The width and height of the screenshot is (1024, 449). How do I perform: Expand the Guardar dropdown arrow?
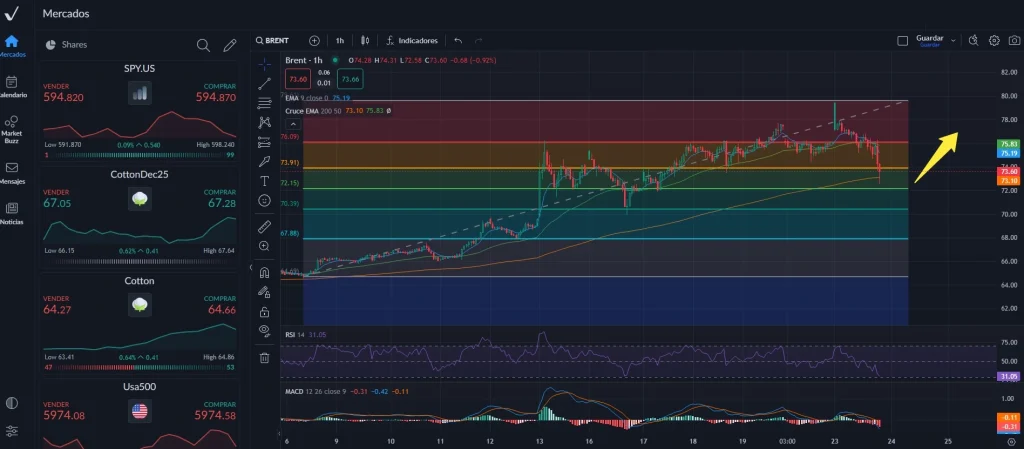pyautogui.click(x=953, y=40)
